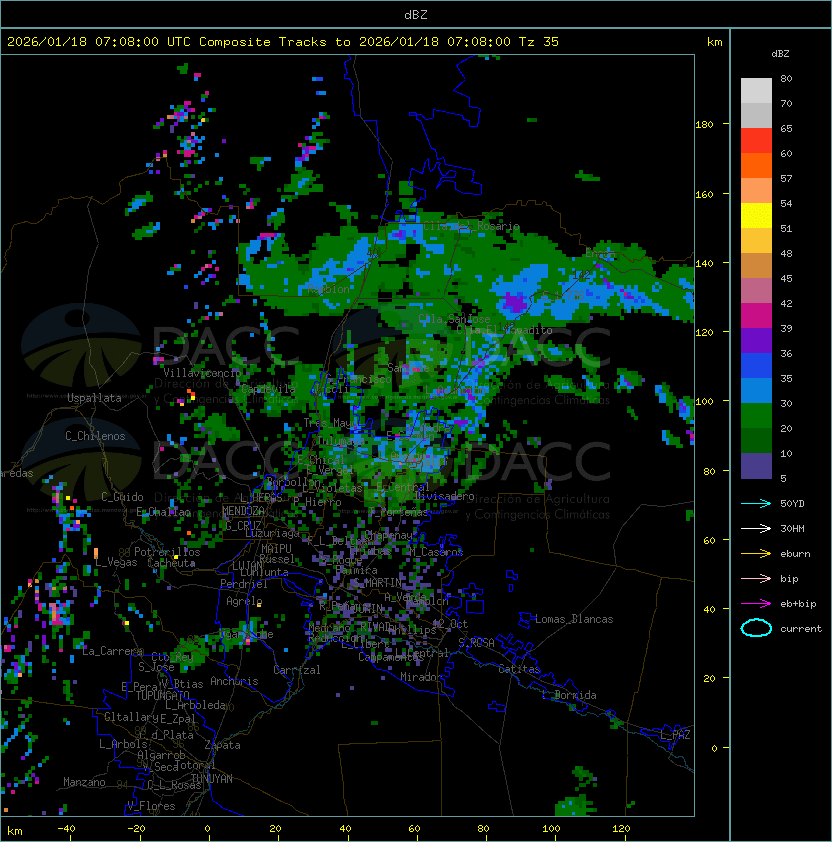Pick the purple 39 dBZ color band
Viewport: 832px width, 842px height.
coord(756,340)
